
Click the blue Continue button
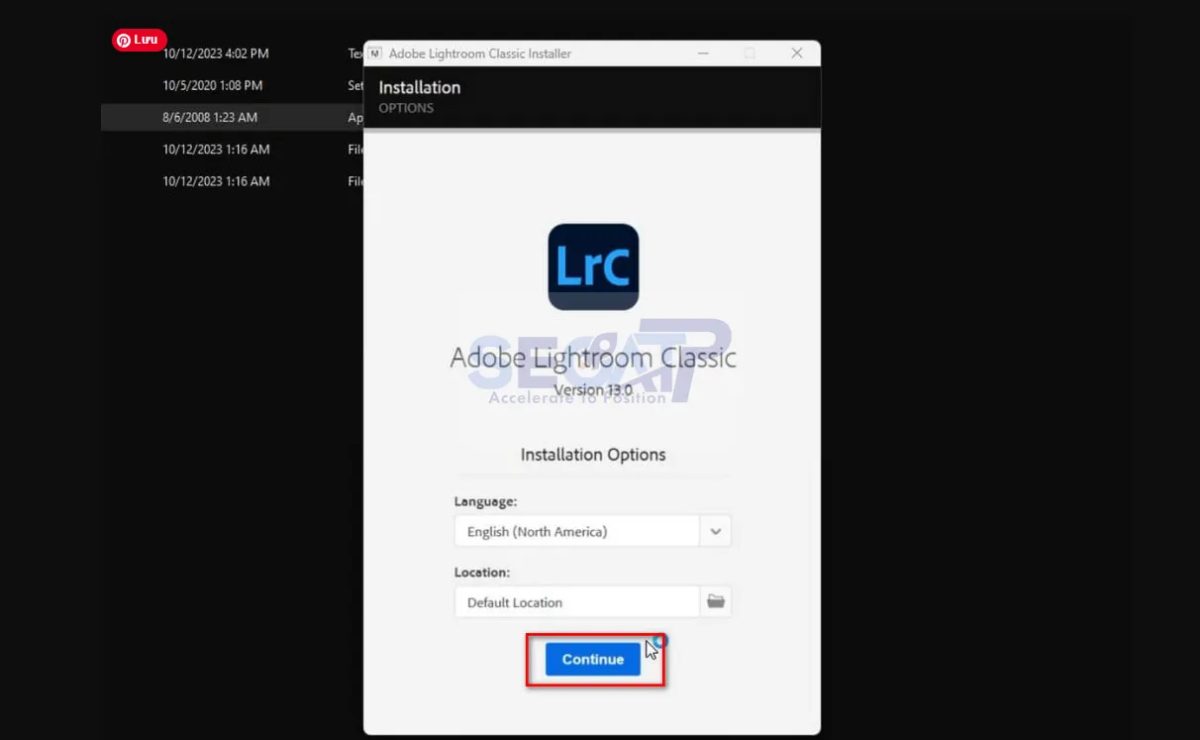[x=593, y=659]
